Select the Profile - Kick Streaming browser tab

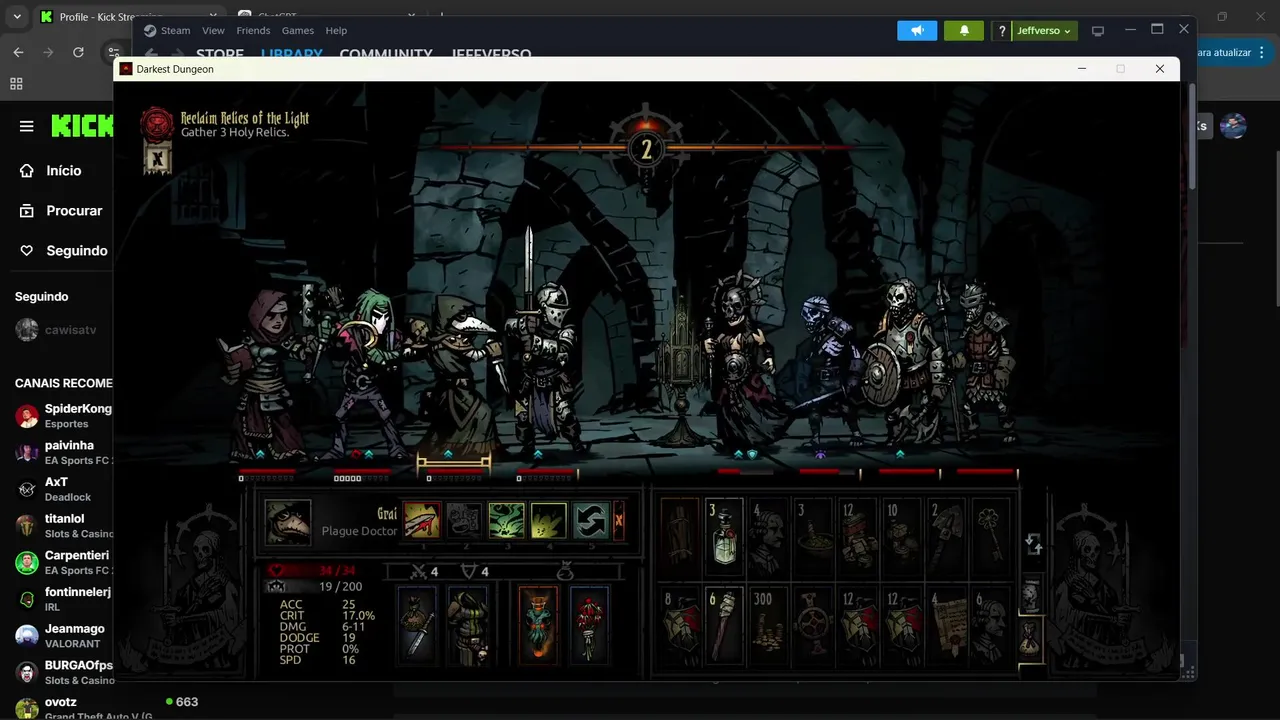point(128,17)
